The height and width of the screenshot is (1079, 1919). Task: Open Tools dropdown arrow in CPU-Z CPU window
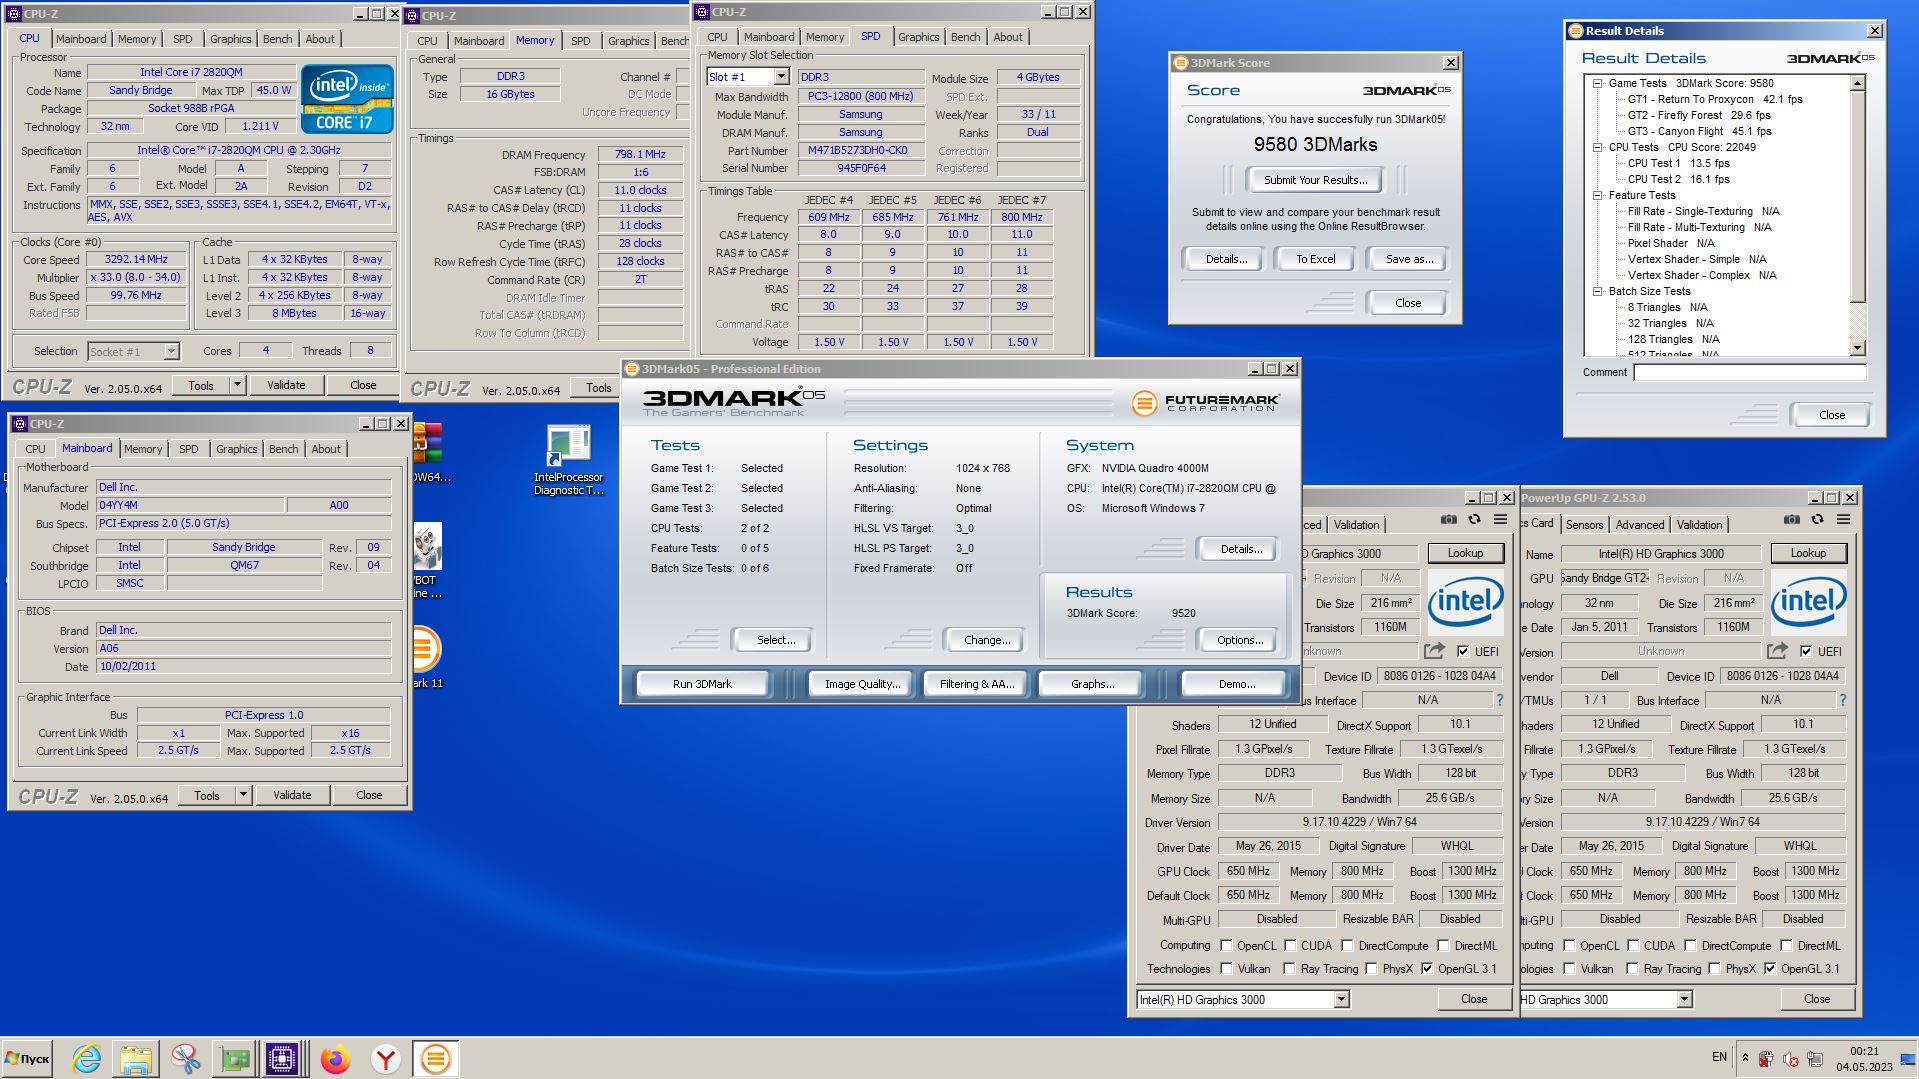[237, 385]
